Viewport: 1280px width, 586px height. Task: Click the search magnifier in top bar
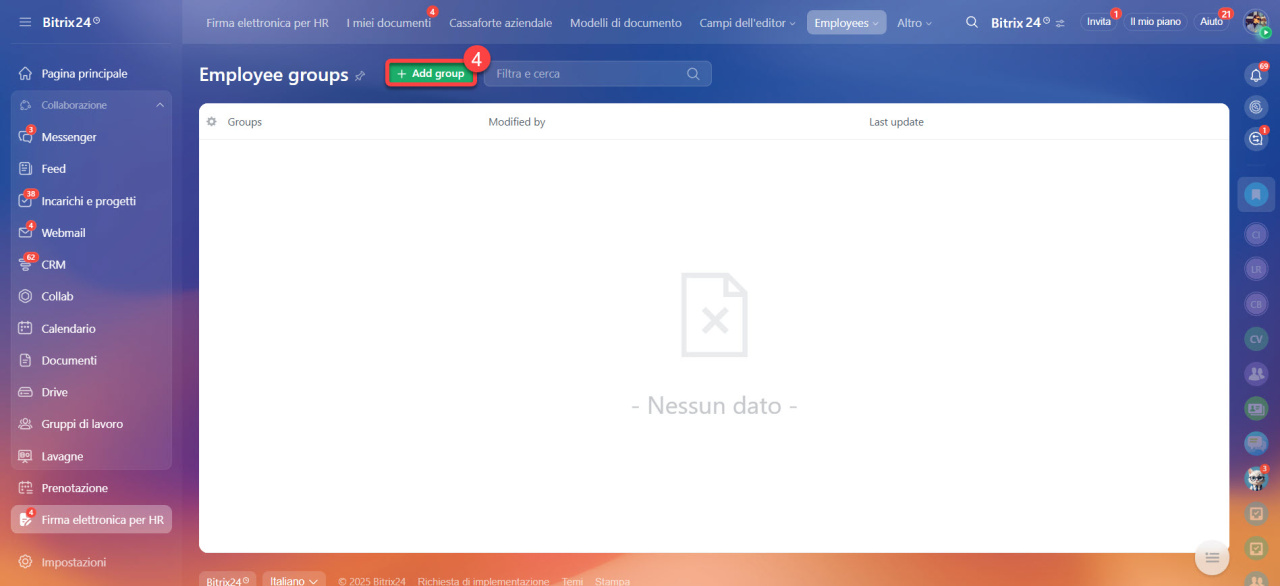[x=971, y=22]
